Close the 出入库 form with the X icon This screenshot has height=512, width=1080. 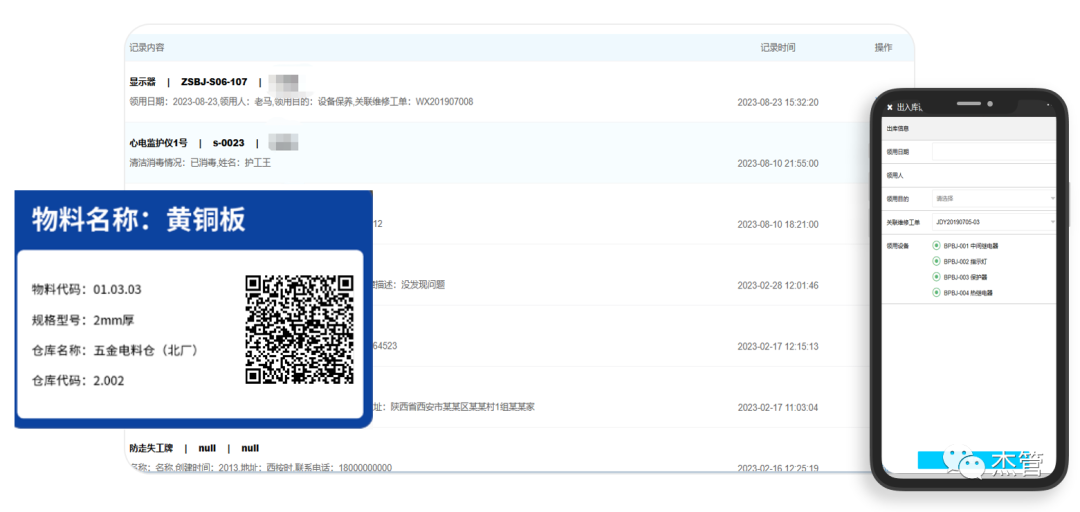click(x=890, y=107)
